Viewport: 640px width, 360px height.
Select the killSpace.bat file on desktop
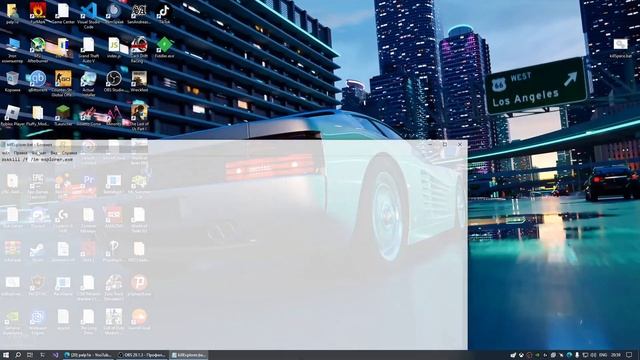pyautogui.click(x=620, y=48)
